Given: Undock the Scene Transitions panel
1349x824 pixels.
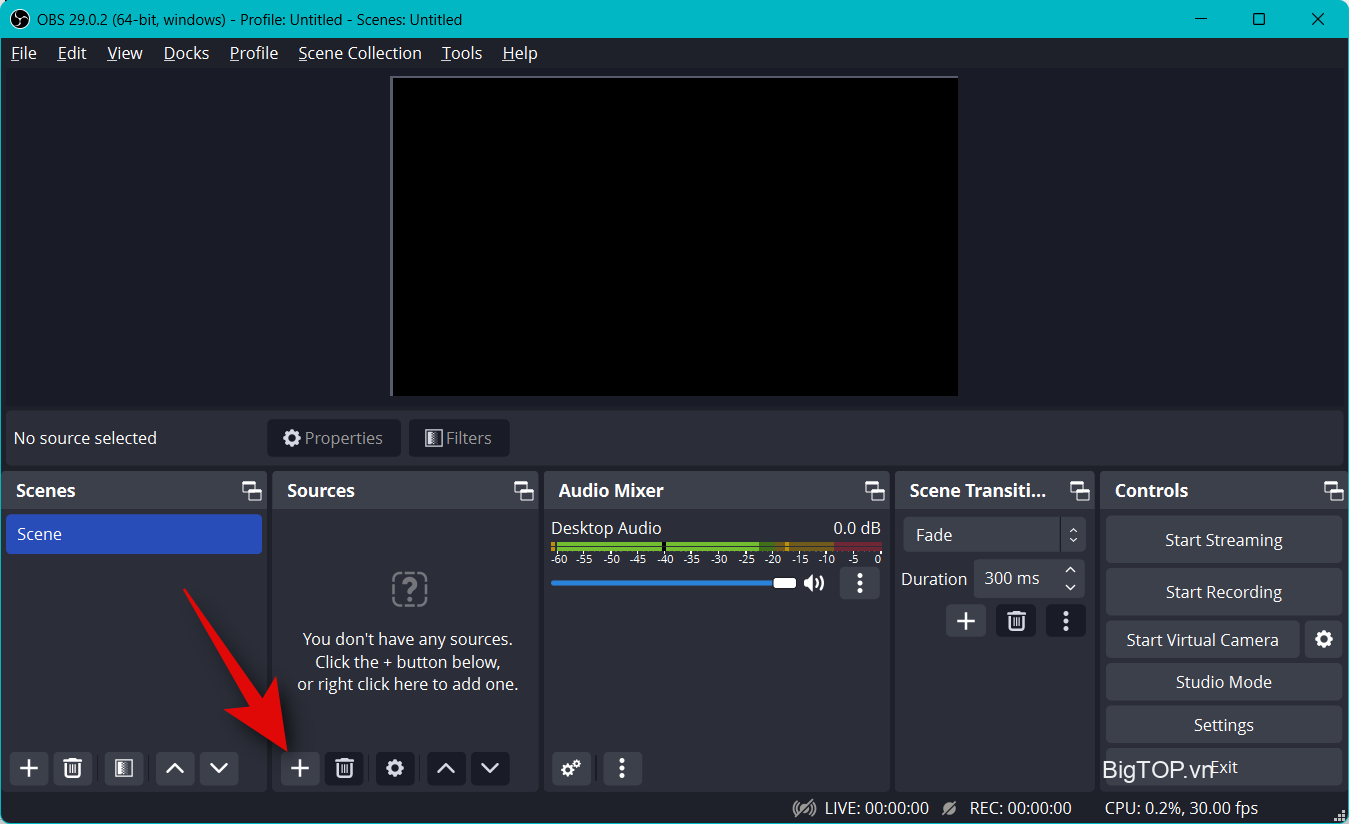Looking at the screenshot, I should (x=1080, y=491).
